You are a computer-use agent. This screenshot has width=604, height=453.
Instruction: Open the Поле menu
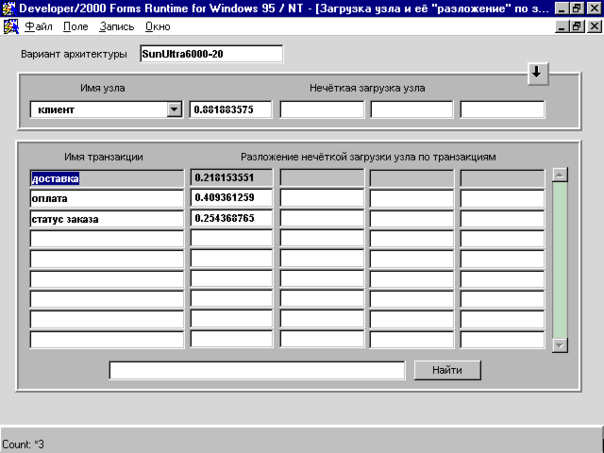click(76, 27)
